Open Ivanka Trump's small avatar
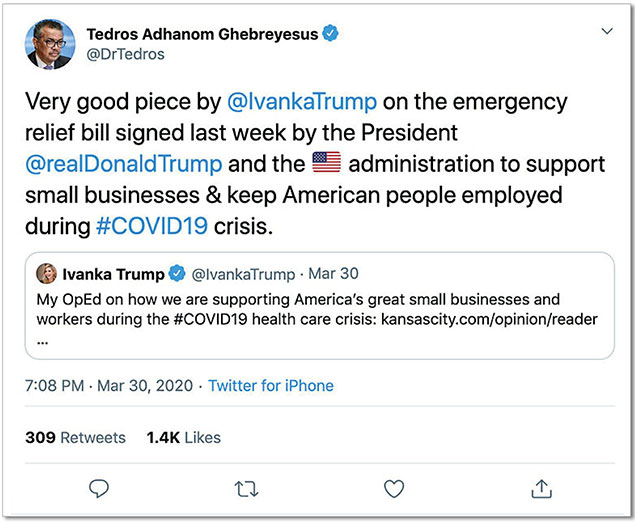This screenshot has height=522, width=635. [46, 274]
